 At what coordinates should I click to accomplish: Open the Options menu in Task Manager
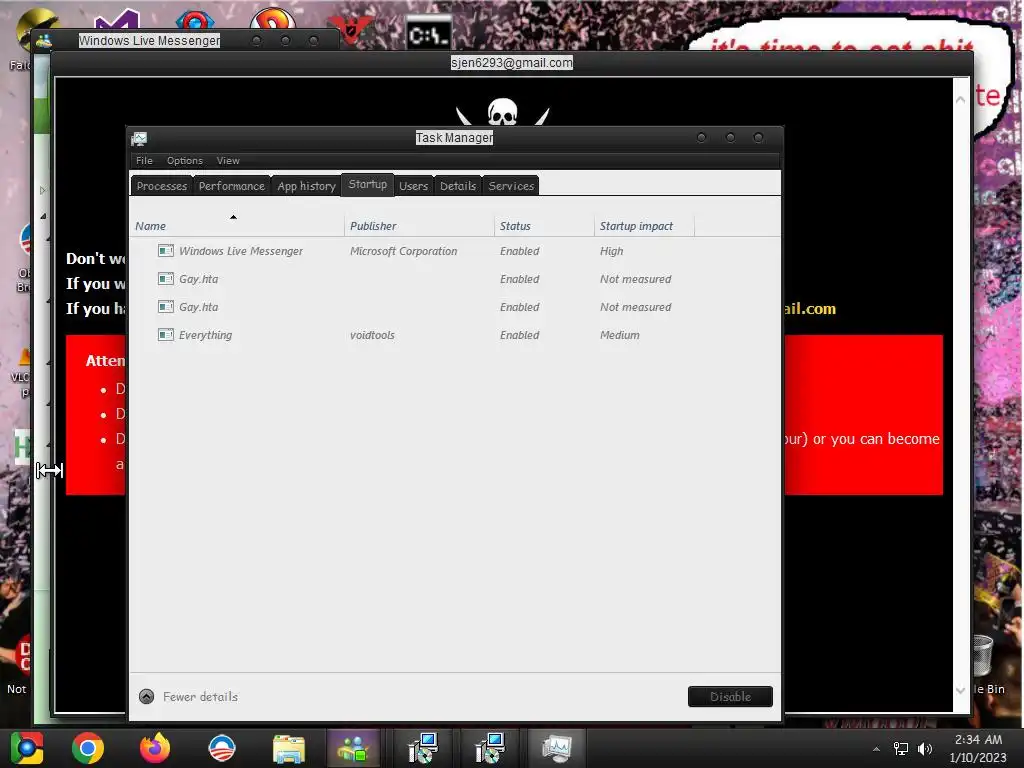tap(185, 161)
